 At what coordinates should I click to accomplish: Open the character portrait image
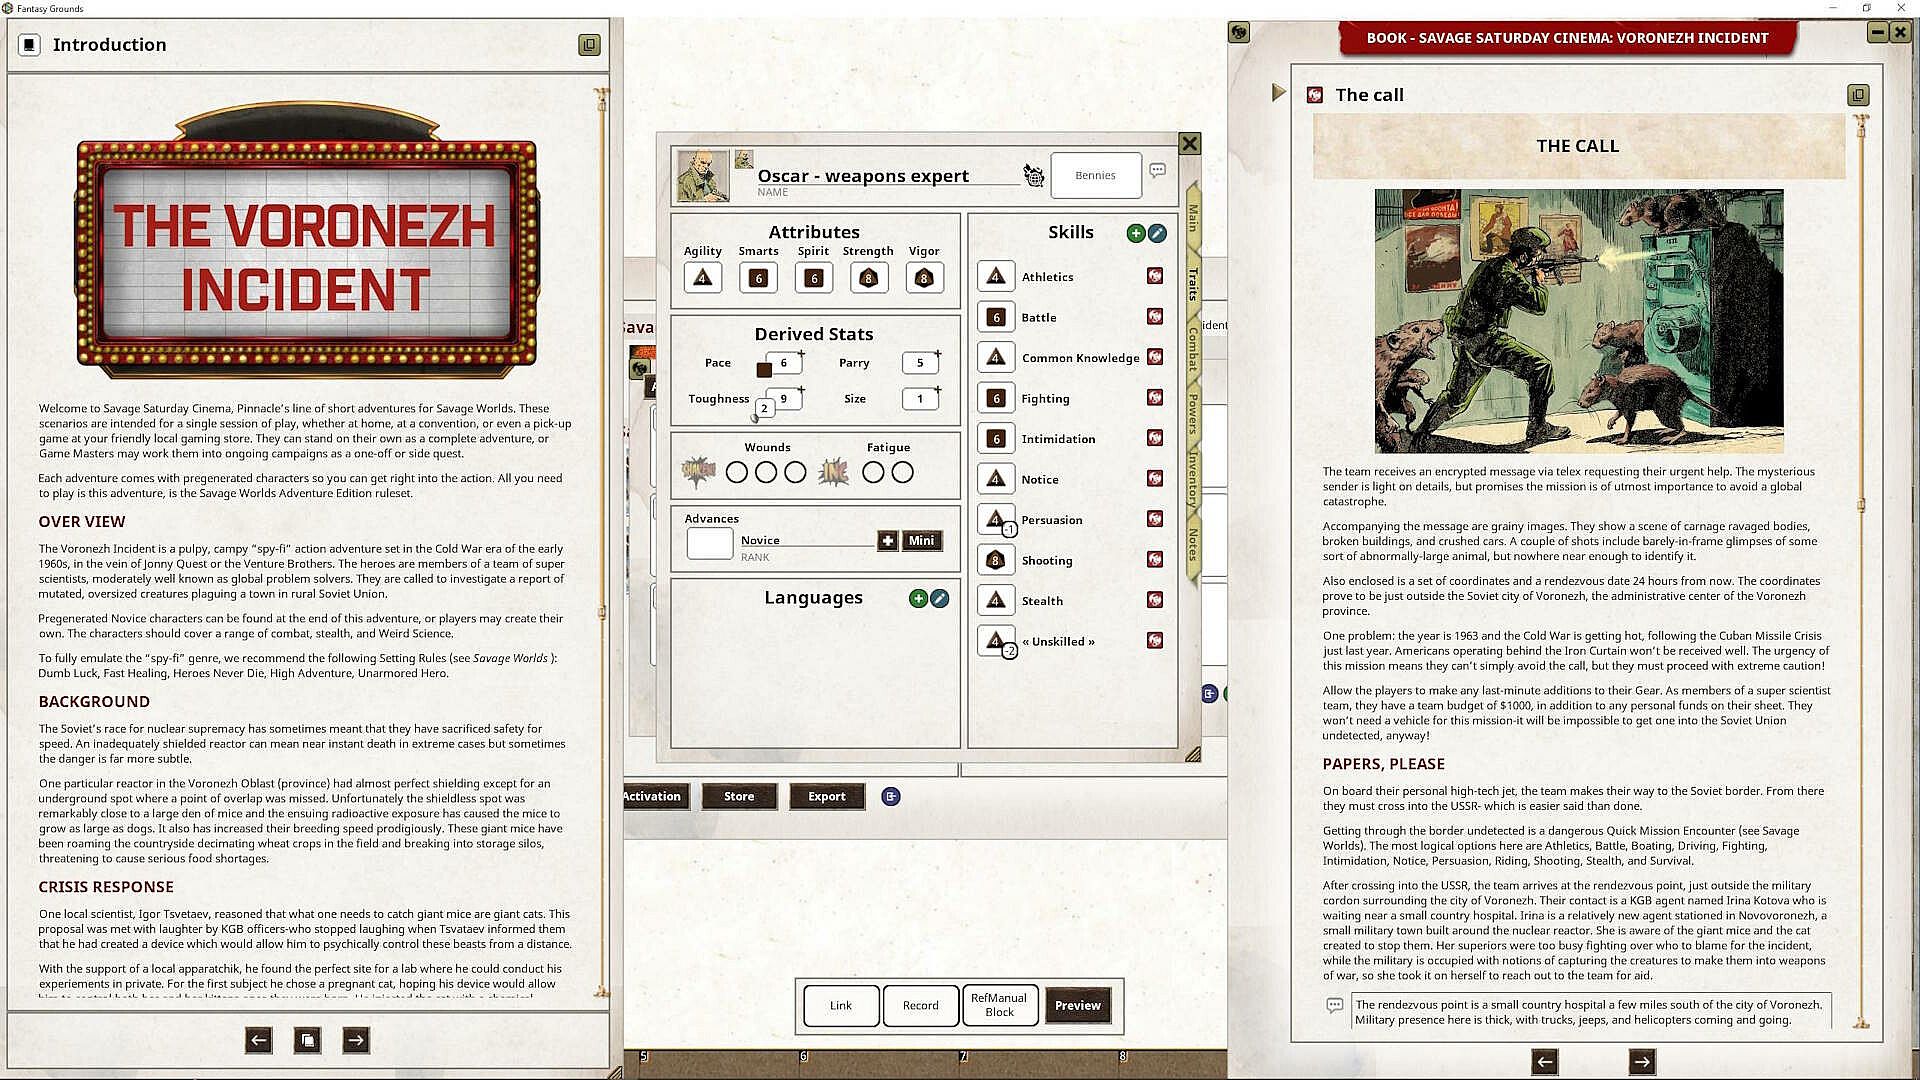[702, 176]
